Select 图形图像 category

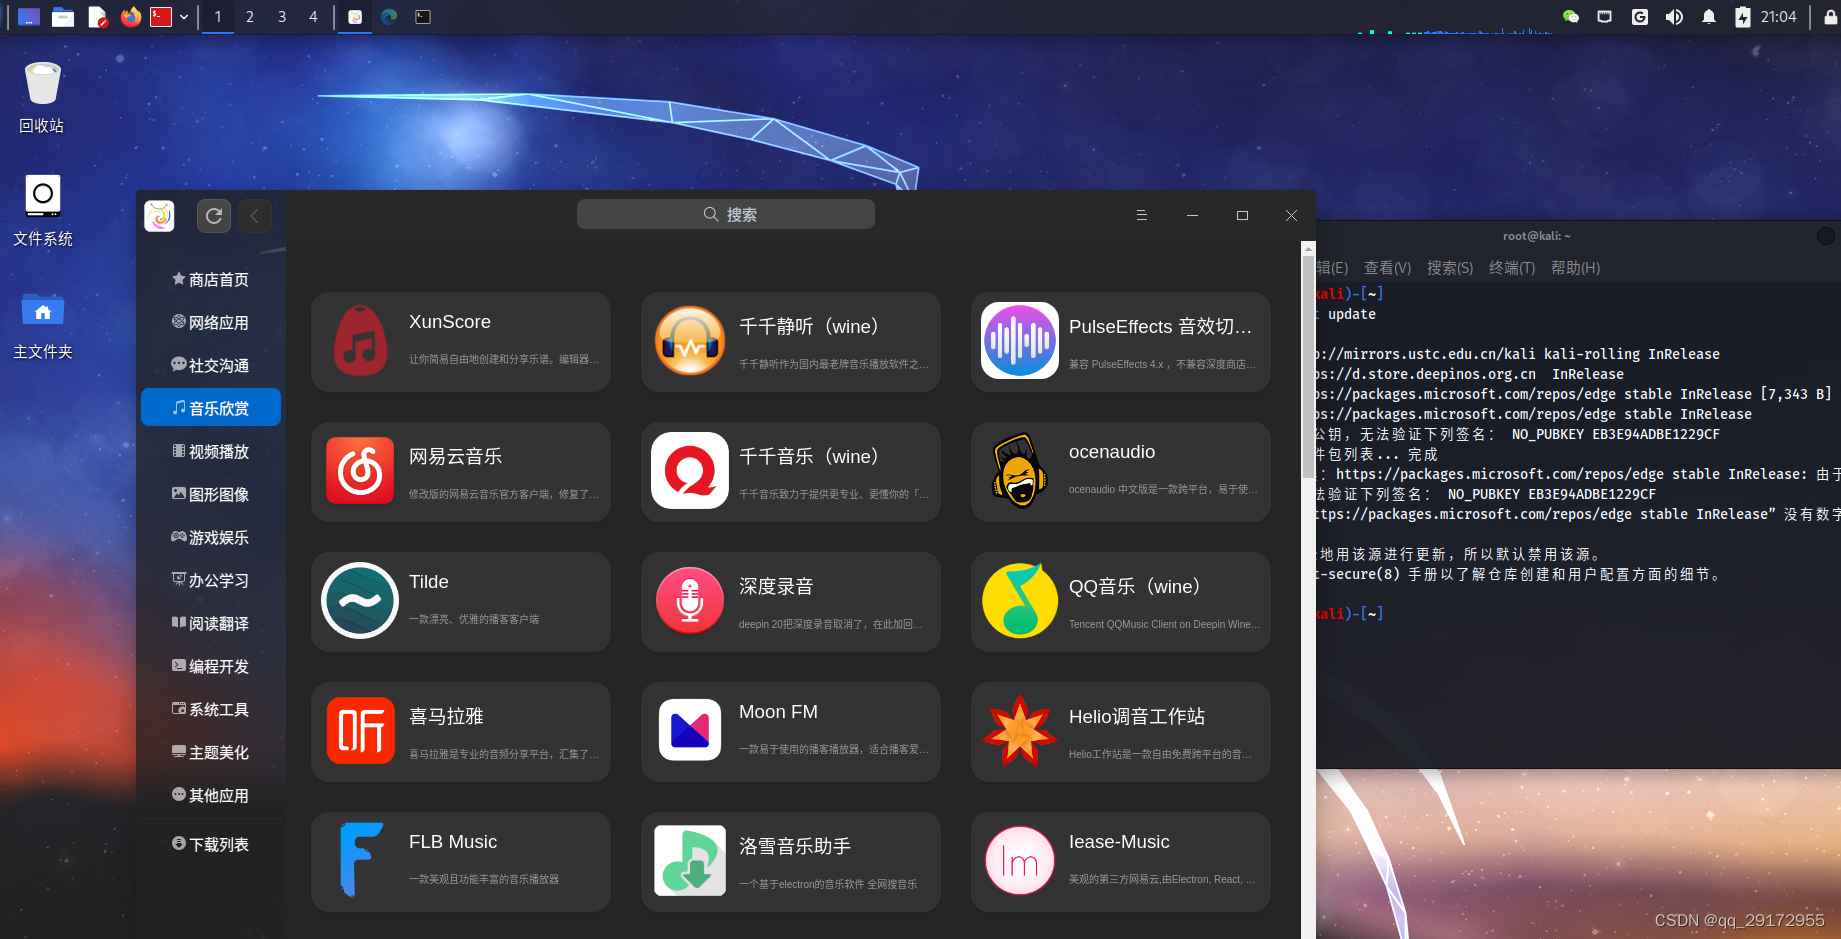click(x=210, y=494)
